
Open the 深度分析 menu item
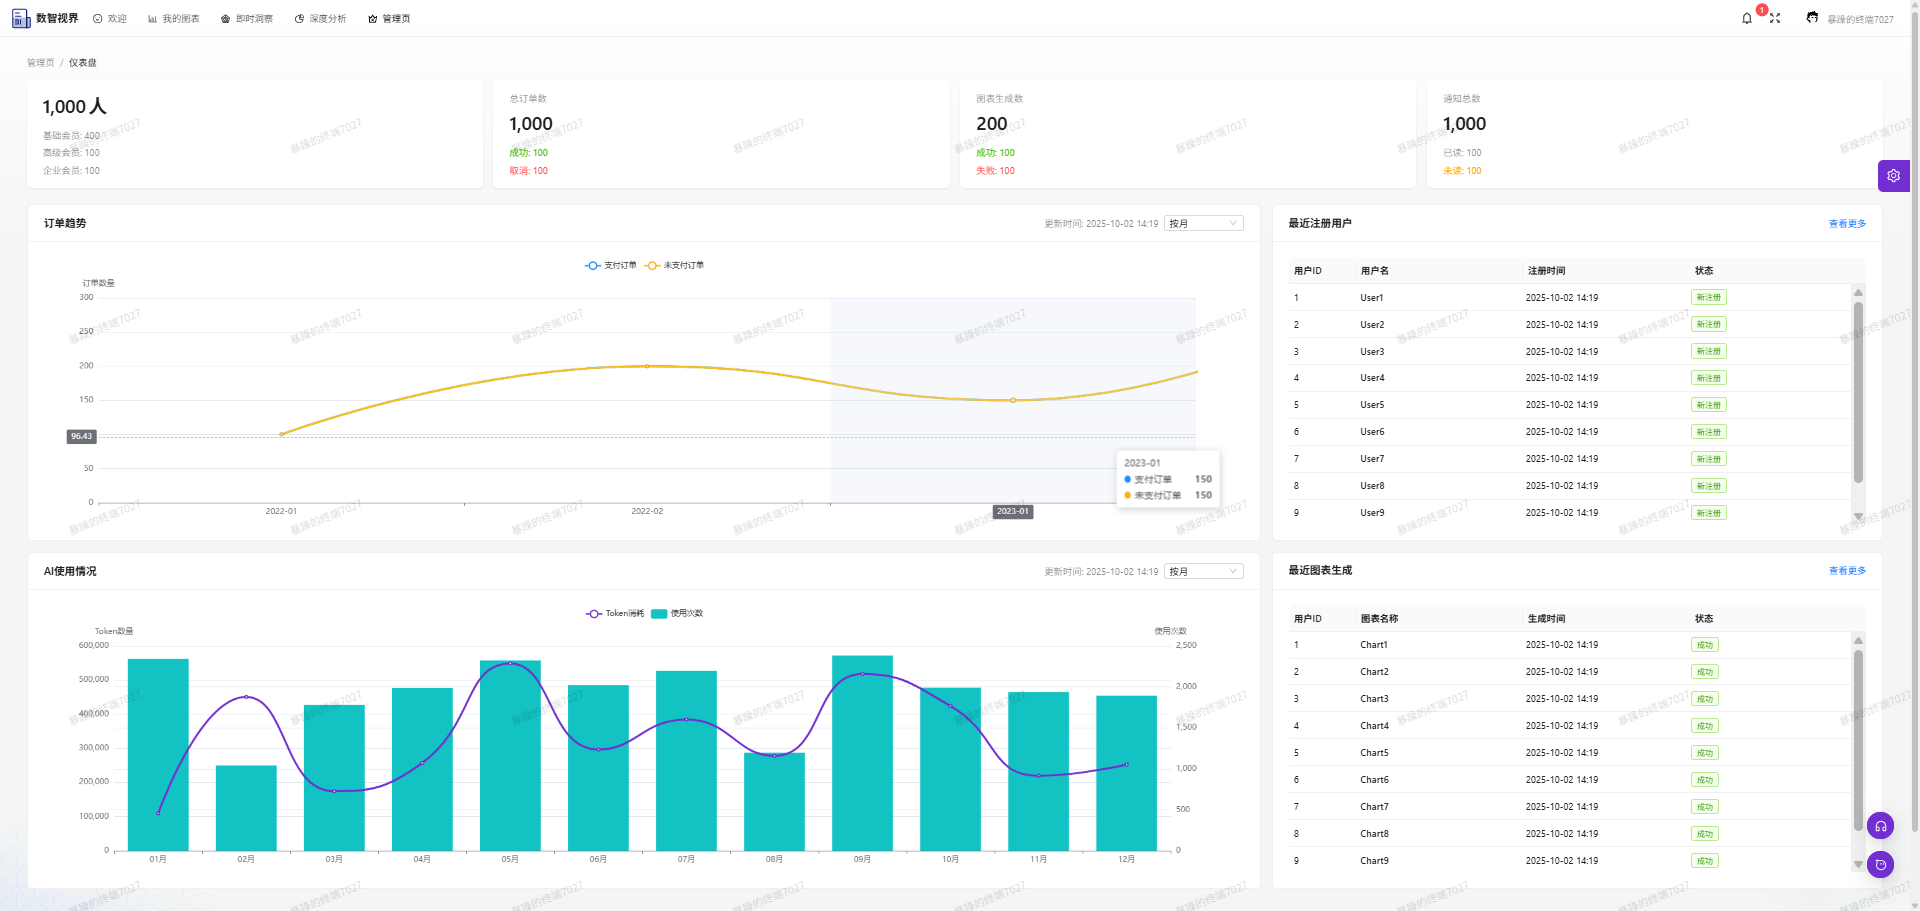(320, 19)
